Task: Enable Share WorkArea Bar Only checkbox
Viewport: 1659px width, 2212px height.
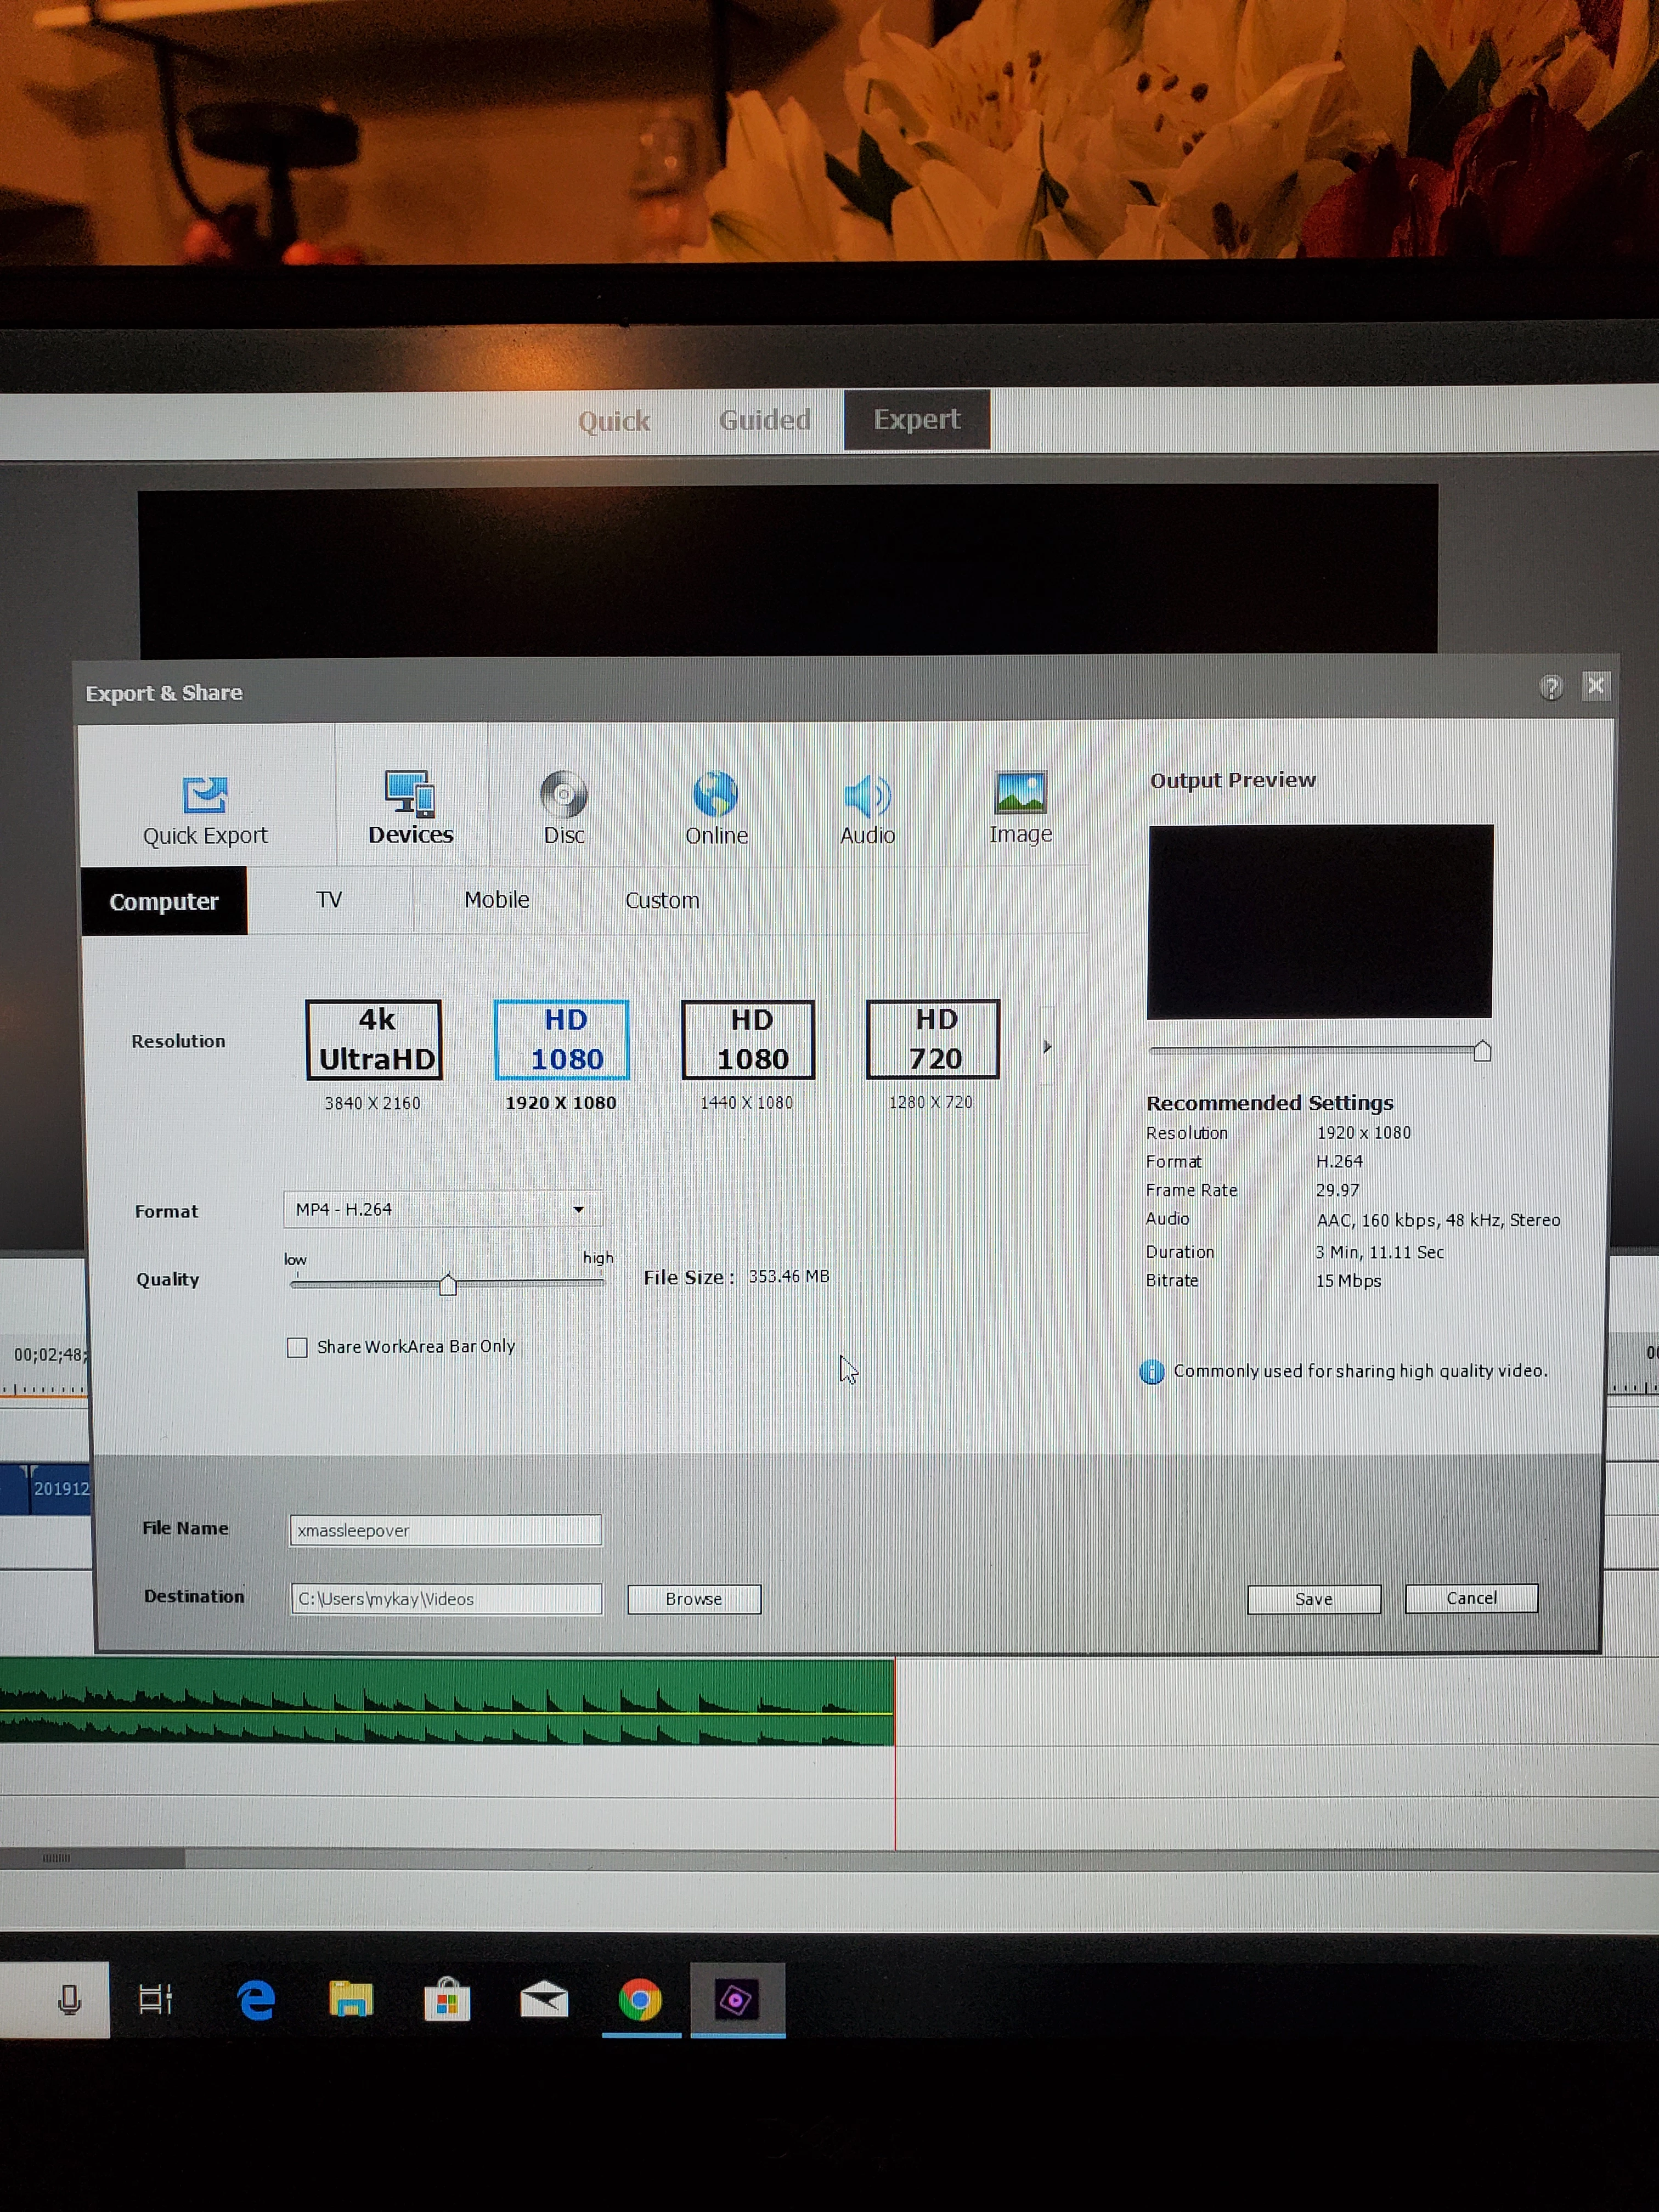Action: (x=297, y=1347)
